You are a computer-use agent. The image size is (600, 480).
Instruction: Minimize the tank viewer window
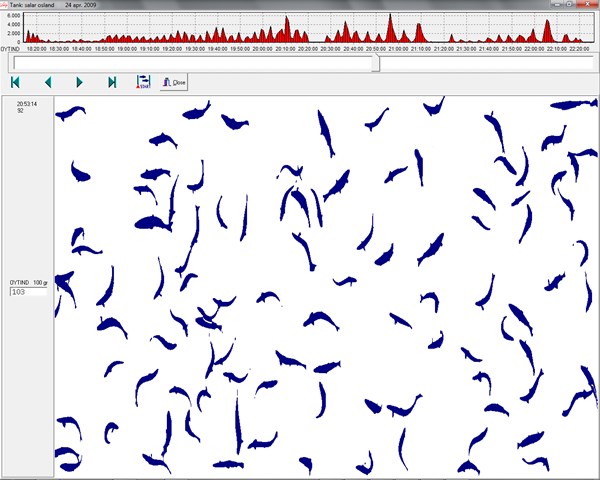553,5
